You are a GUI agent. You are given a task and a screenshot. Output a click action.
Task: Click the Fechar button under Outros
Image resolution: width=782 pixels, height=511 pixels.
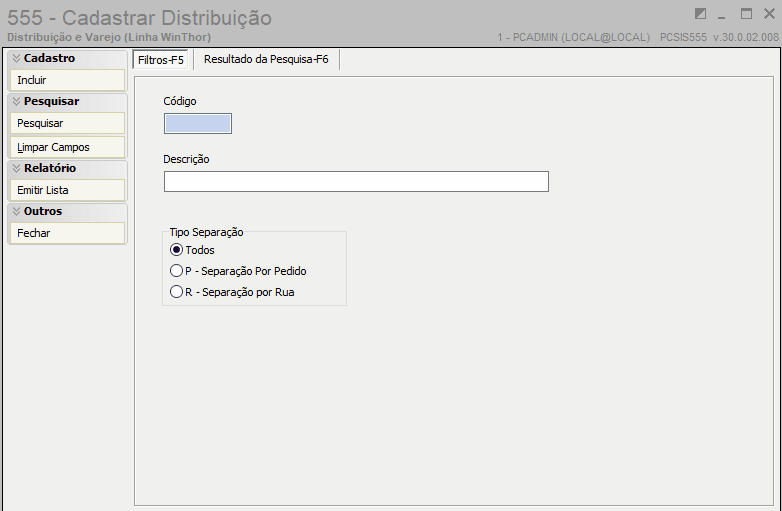pyautogui.click(x=67, y=233)
